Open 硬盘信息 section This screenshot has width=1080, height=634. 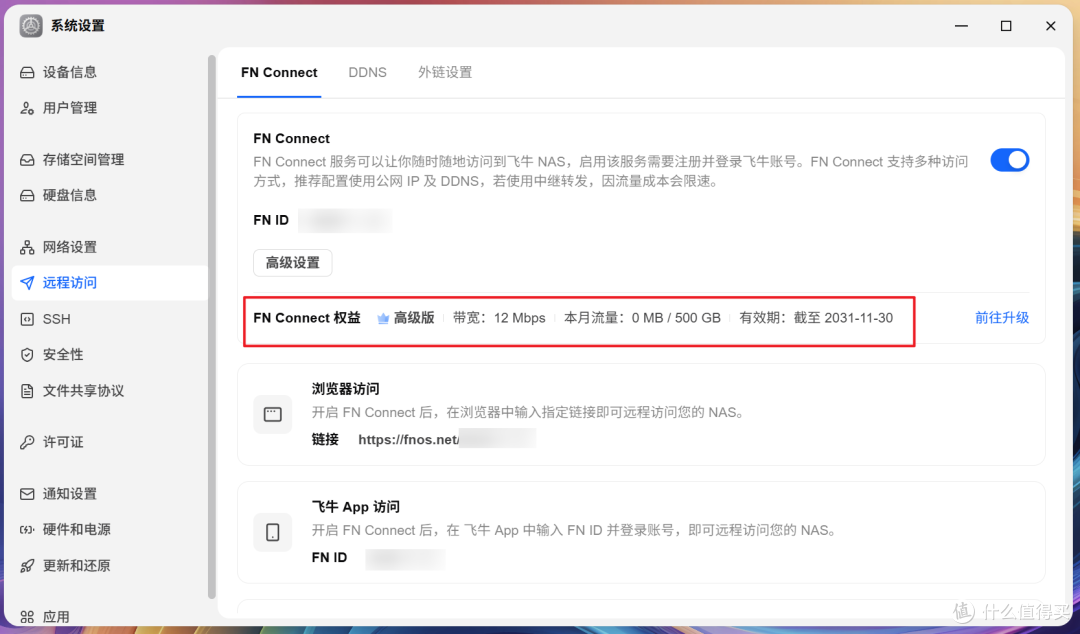coord(110,196)
